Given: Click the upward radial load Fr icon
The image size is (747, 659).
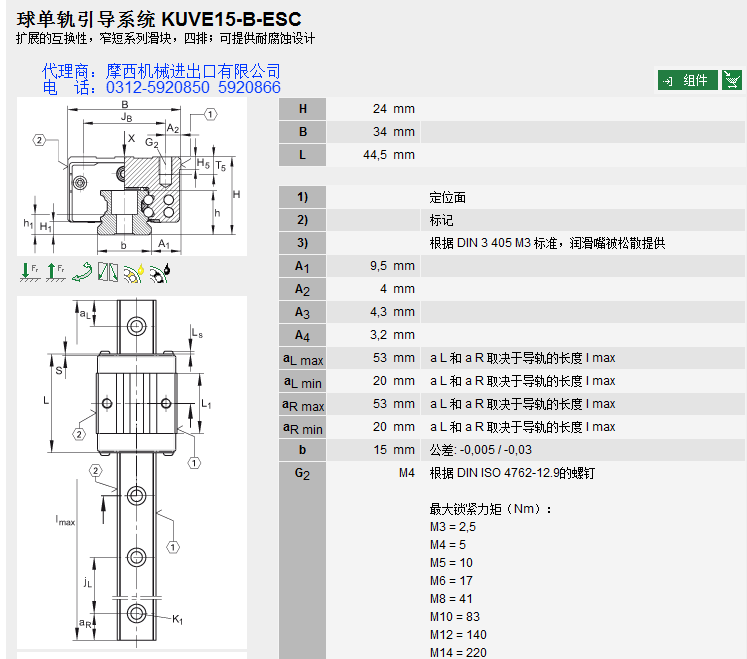Looking at the screenshot, I should coord(56,272).
